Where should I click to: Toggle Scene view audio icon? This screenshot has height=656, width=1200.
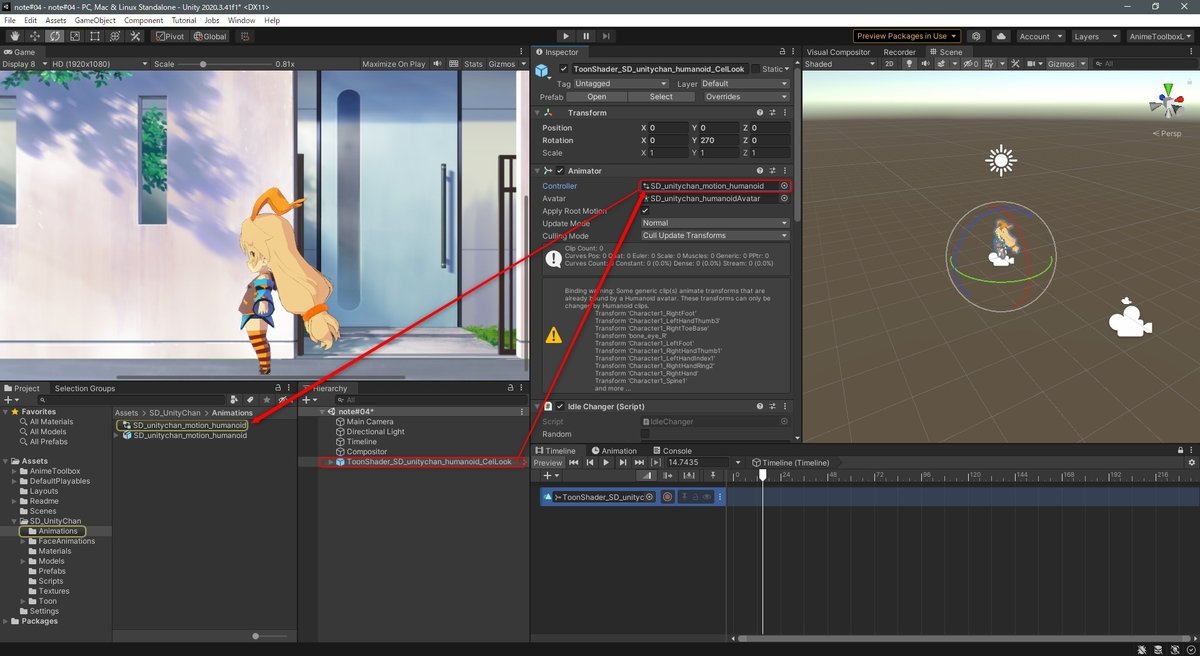925,64
